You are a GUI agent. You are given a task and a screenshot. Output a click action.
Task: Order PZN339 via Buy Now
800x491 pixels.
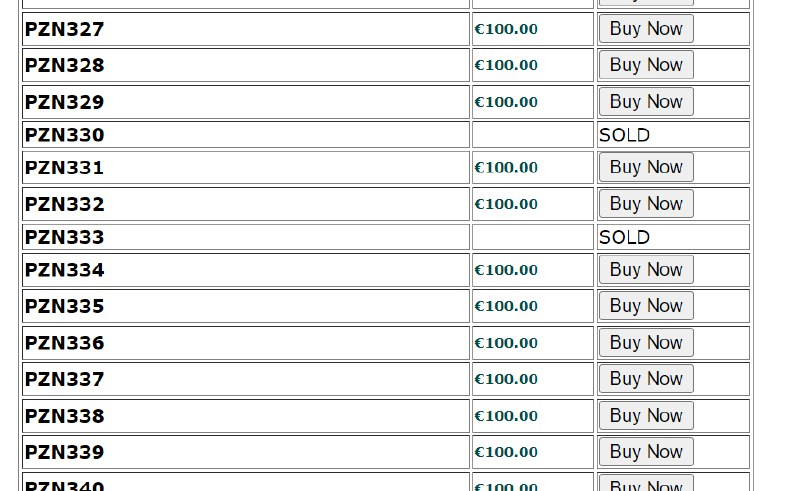645,452
